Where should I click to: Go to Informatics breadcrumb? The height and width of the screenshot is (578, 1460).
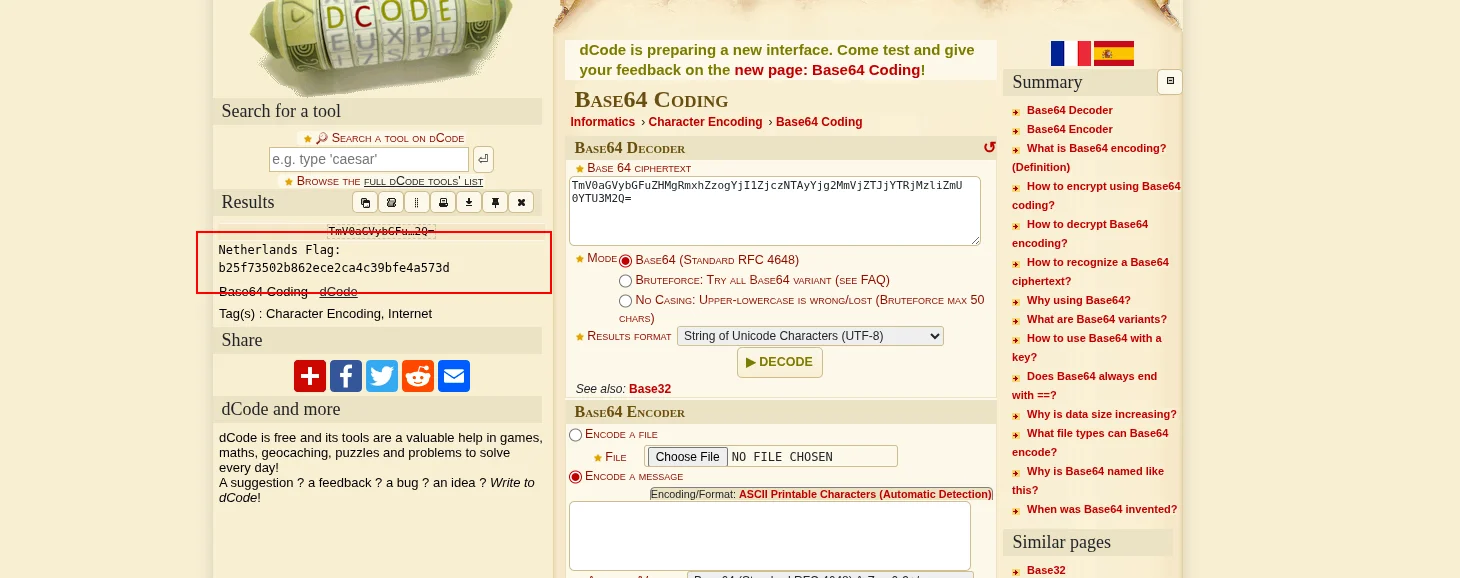[603, 122]
